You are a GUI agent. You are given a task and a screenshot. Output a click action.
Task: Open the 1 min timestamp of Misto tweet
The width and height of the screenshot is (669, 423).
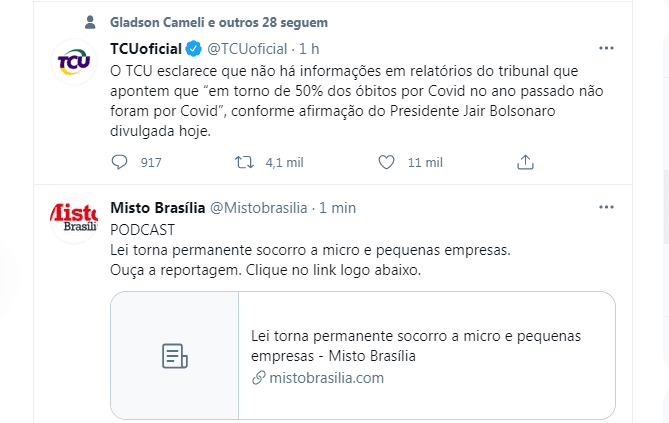point(337,208)
